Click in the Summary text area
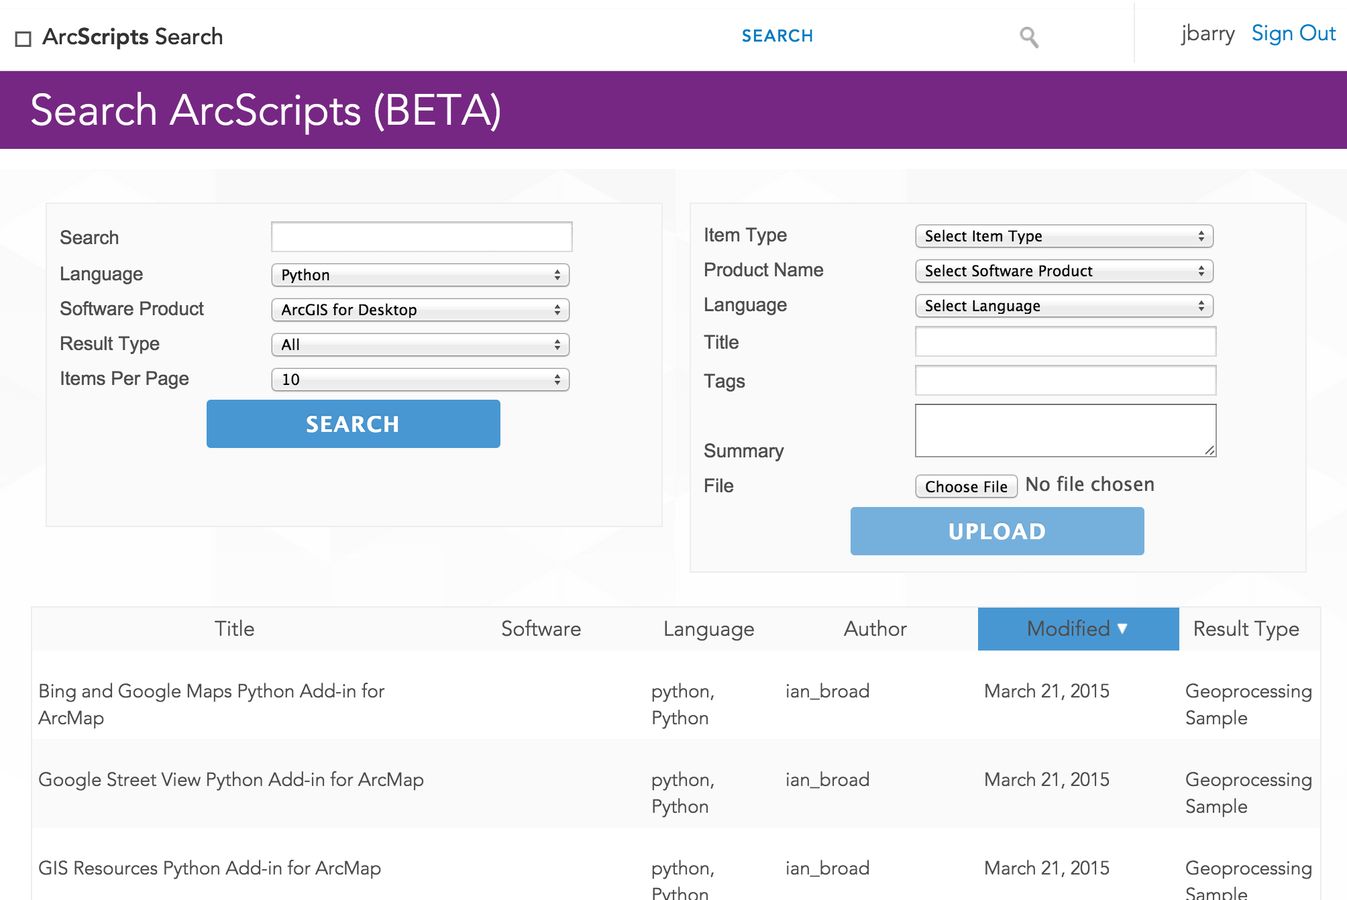The image size is (1347, 900). pyautogui.click(x=1066, y=431)
